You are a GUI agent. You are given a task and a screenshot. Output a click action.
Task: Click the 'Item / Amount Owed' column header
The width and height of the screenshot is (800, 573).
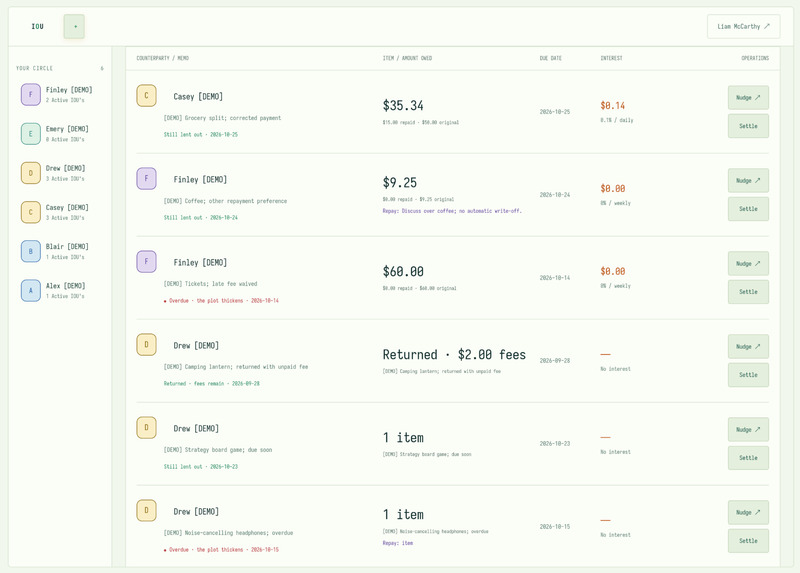[x=407, y=58]
